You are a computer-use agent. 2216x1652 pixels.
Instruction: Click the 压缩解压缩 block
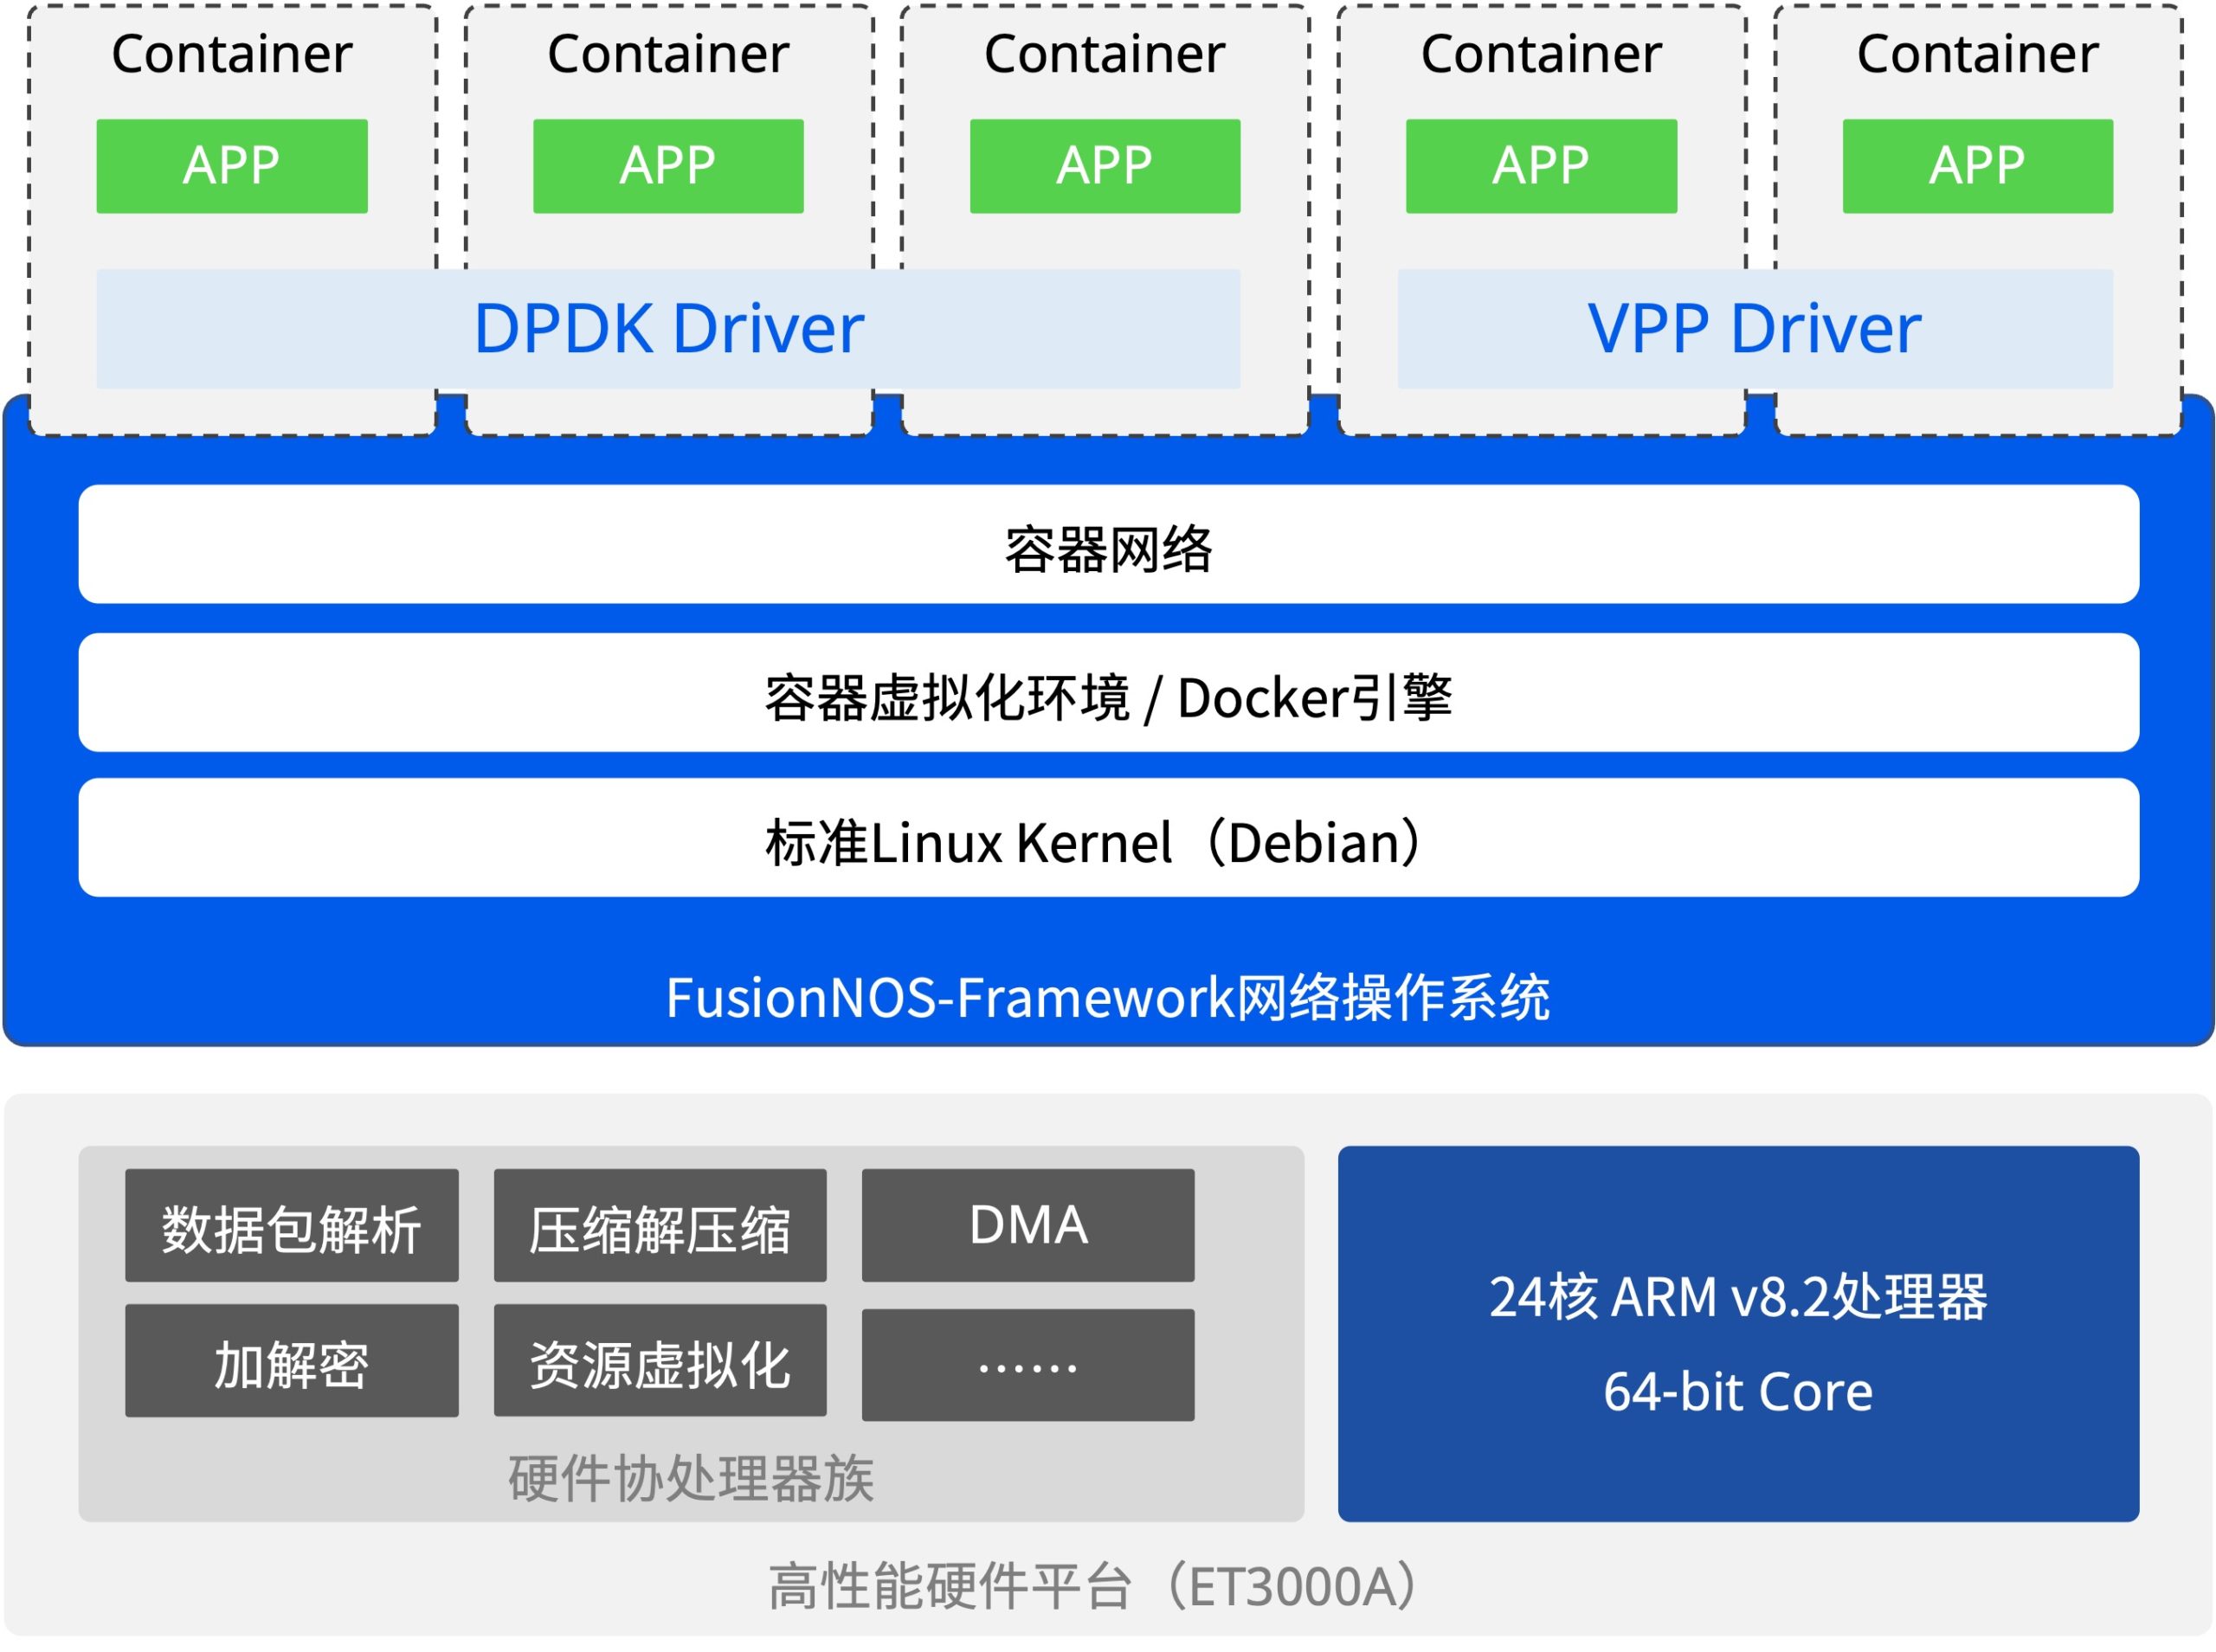pos(660,1225)
